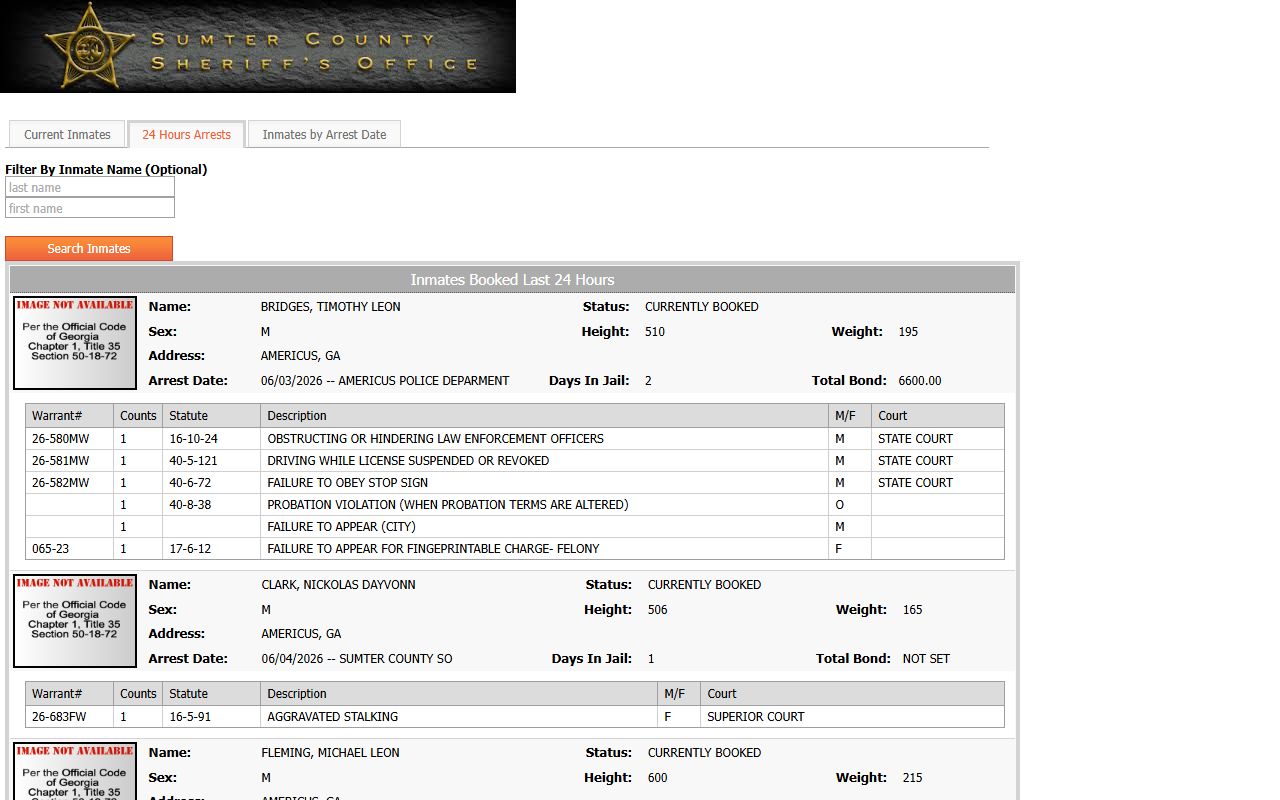The width and height of the screenshot is (1280, 800).
Task: Click the NOT SET bond value for Clark
Action: point(926,659)
